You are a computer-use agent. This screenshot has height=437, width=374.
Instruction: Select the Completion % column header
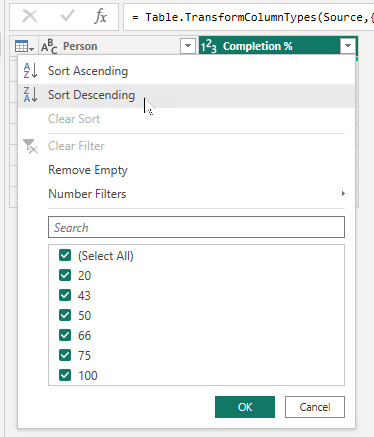point(278,46)
